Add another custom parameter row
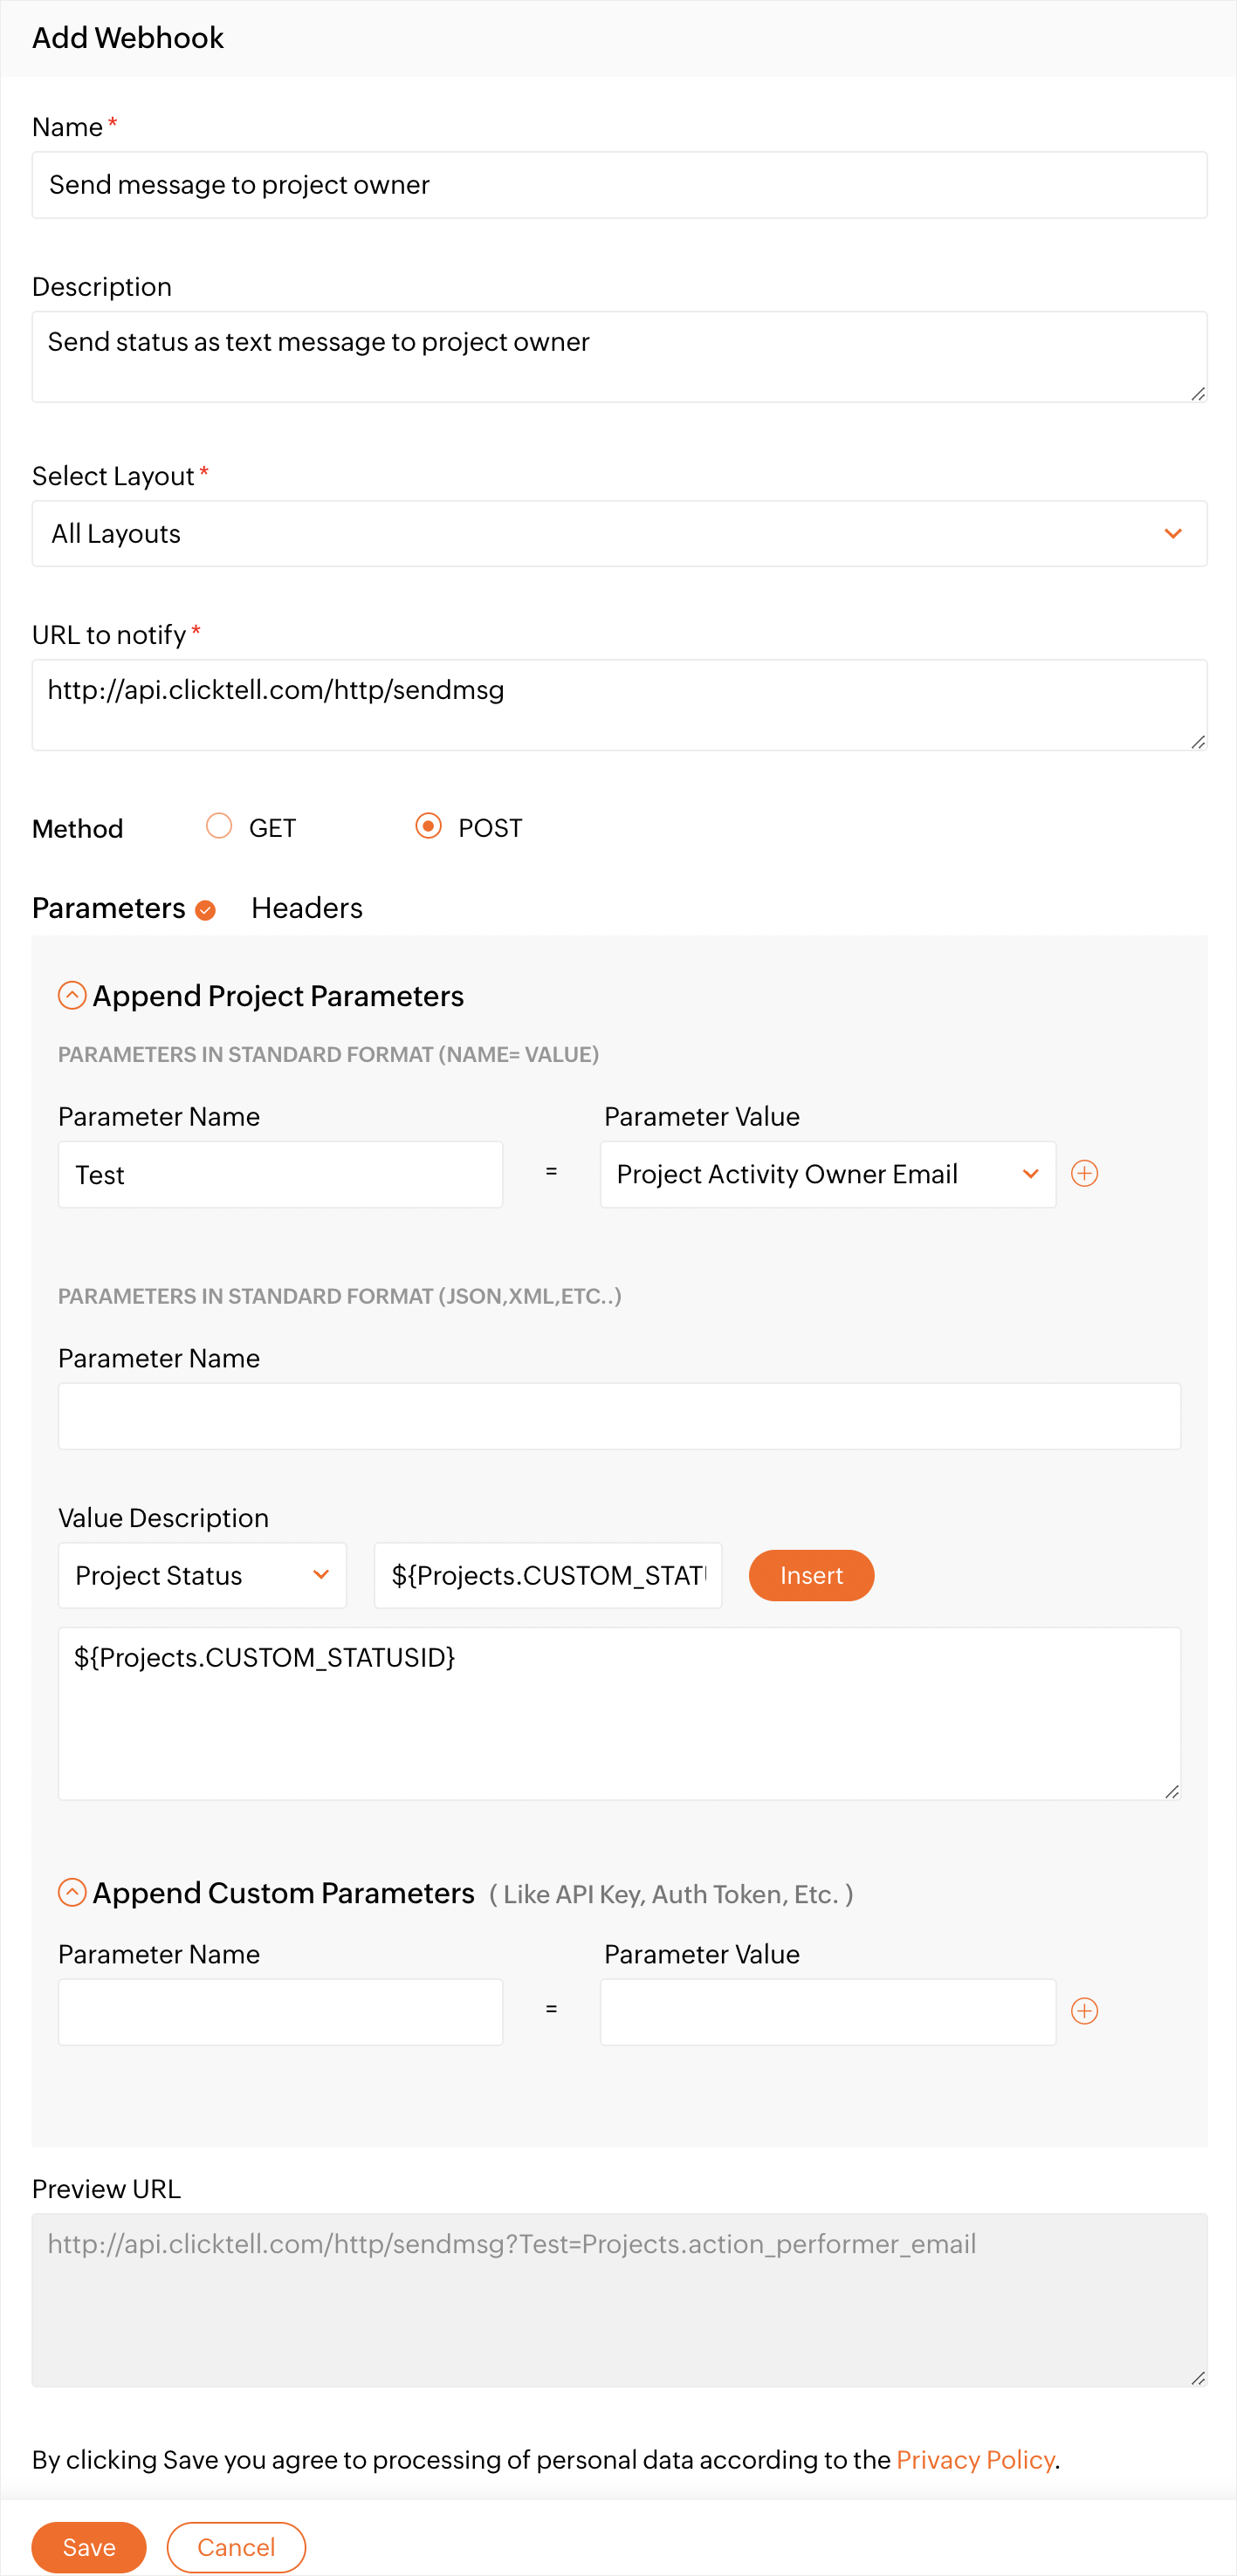 click(1084, 2010)
